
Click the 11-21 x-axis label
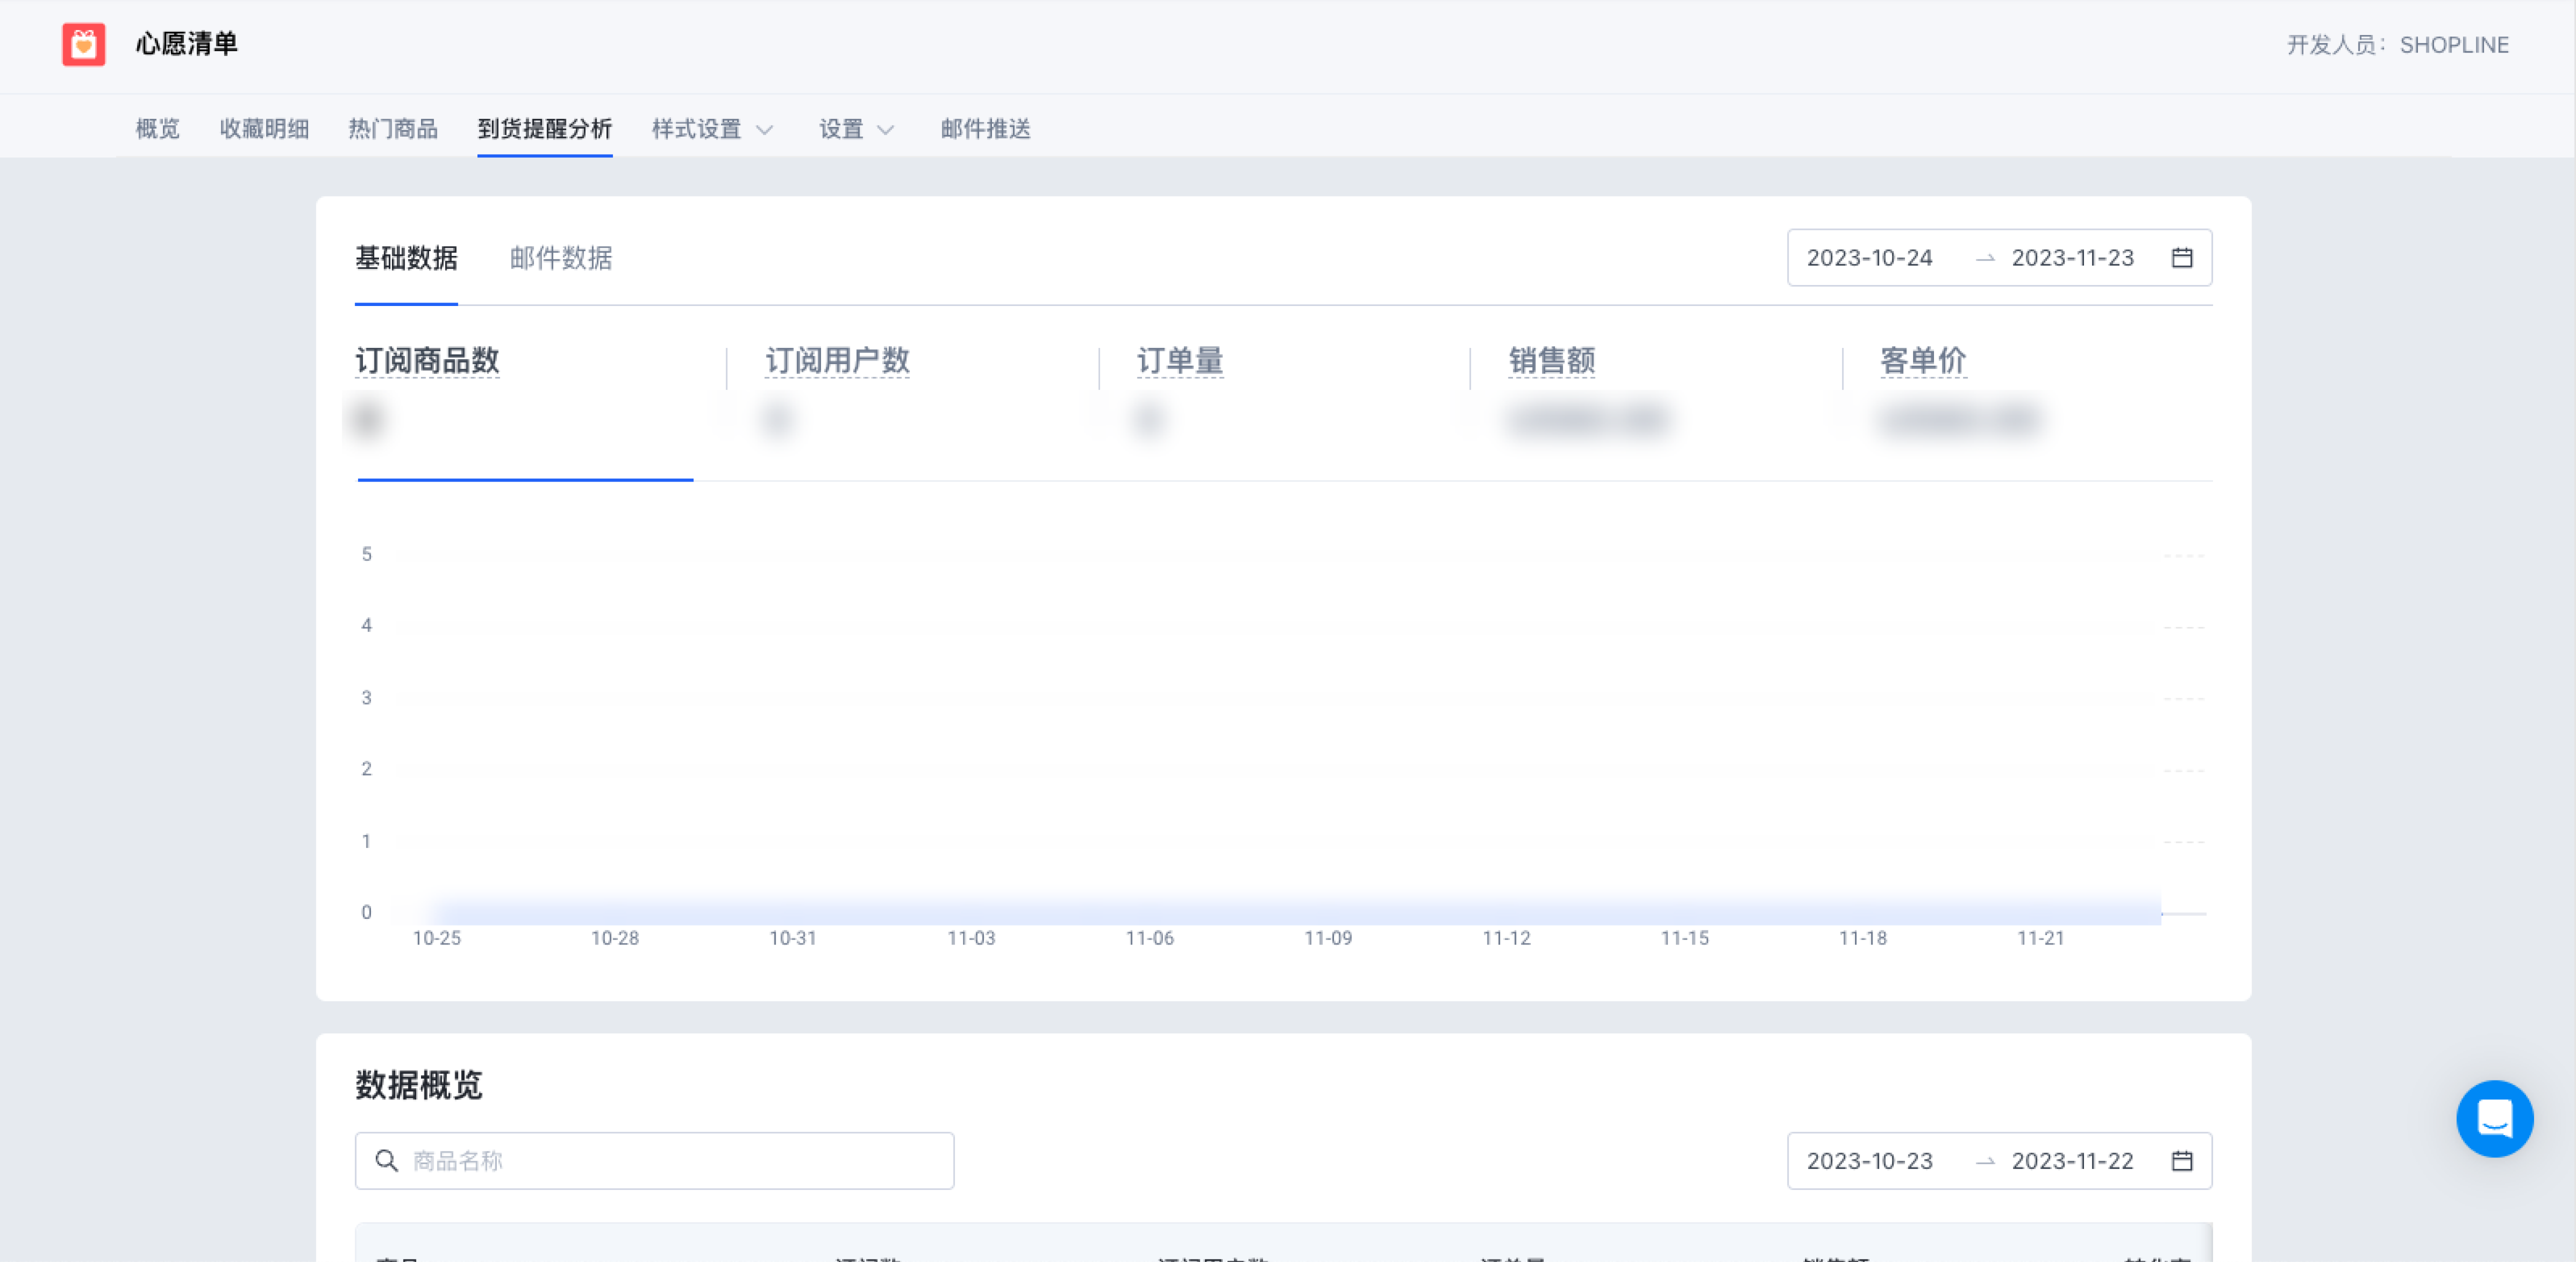coord(2041,938)
